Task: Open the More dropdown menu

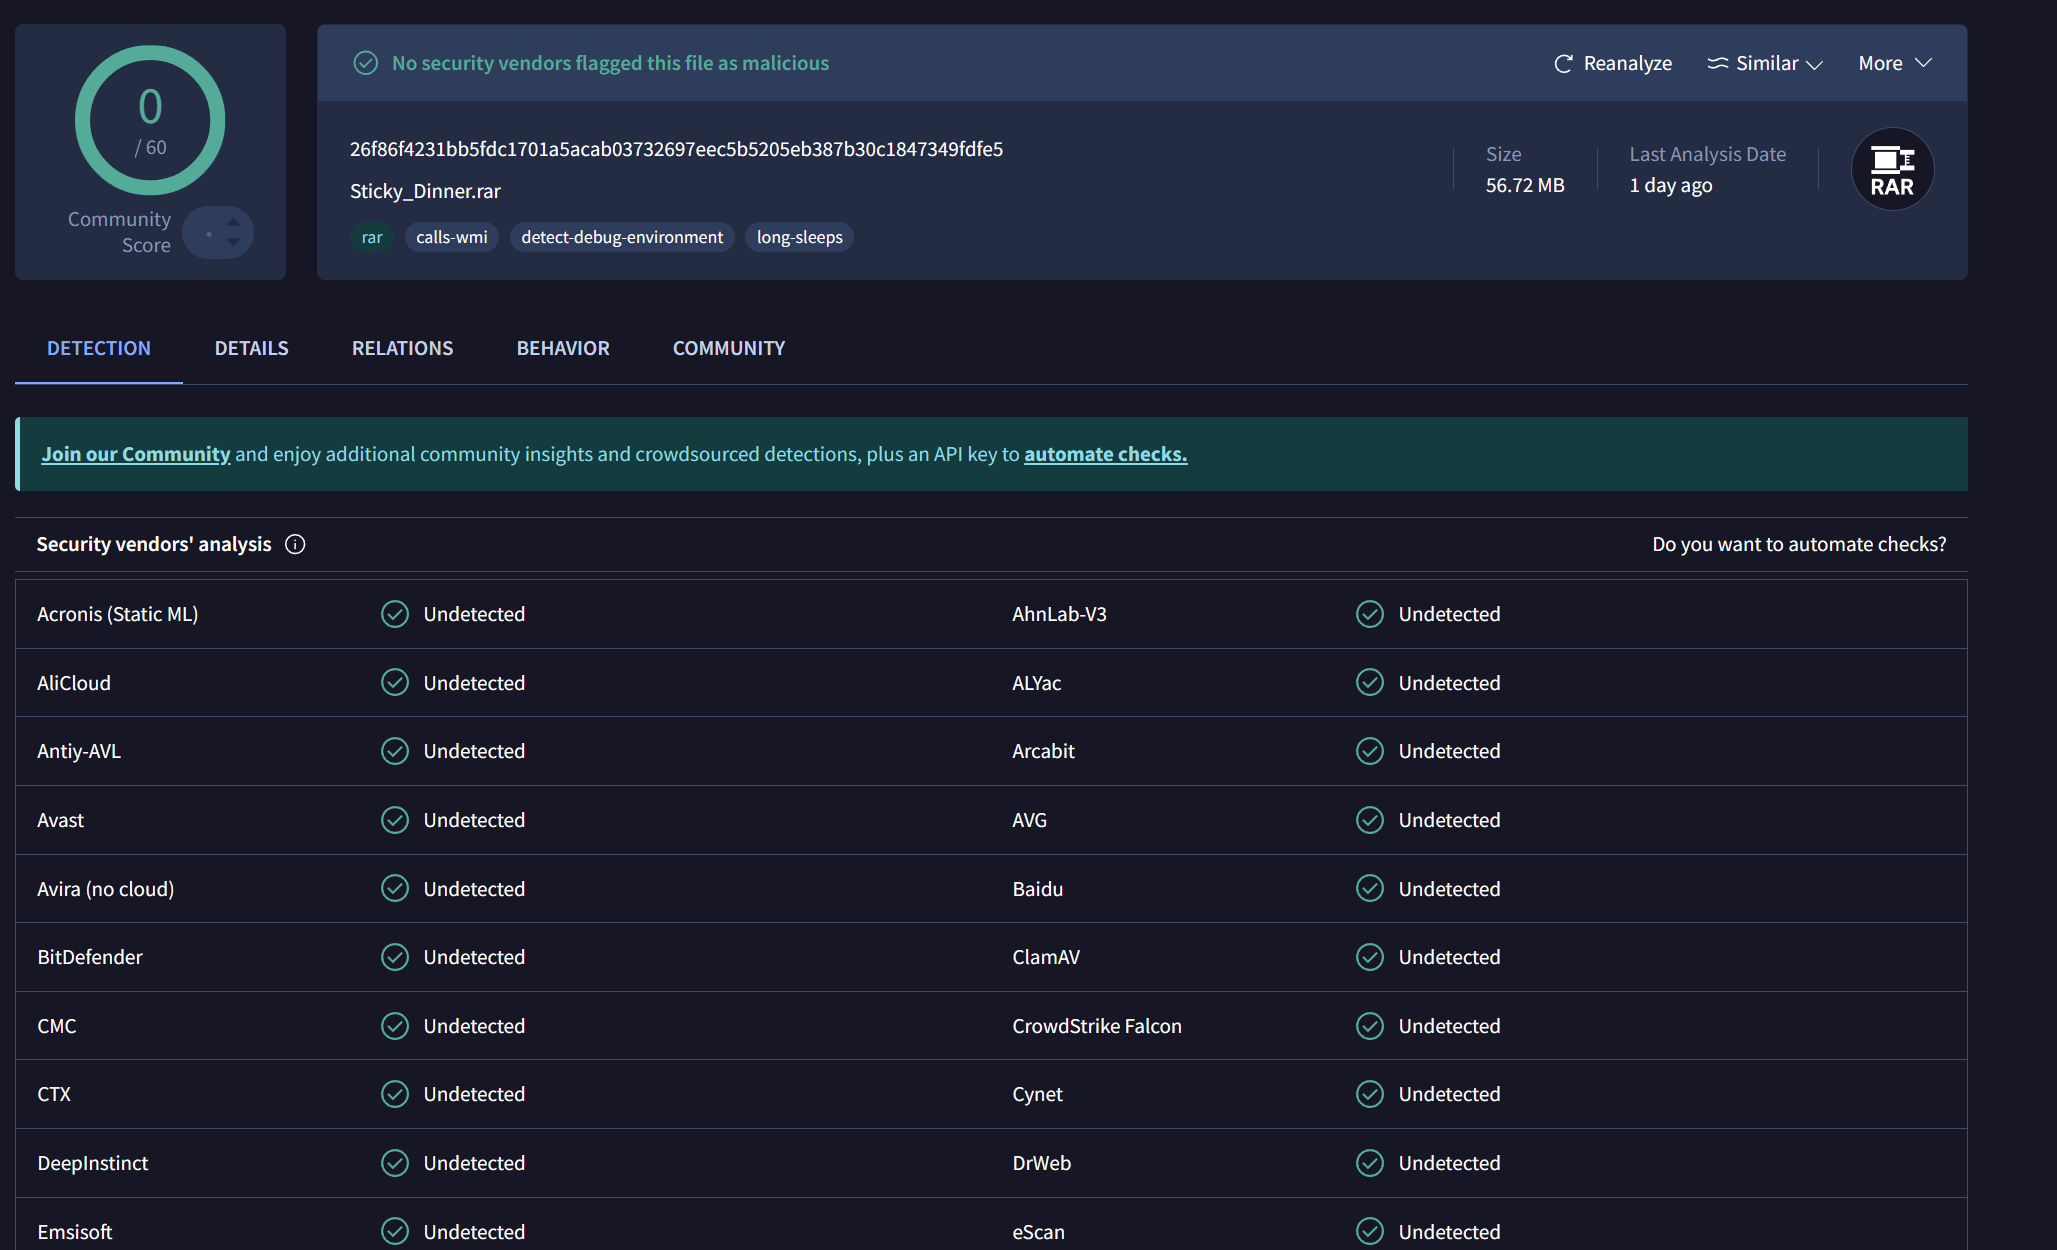Action: tap(1894, 63)
